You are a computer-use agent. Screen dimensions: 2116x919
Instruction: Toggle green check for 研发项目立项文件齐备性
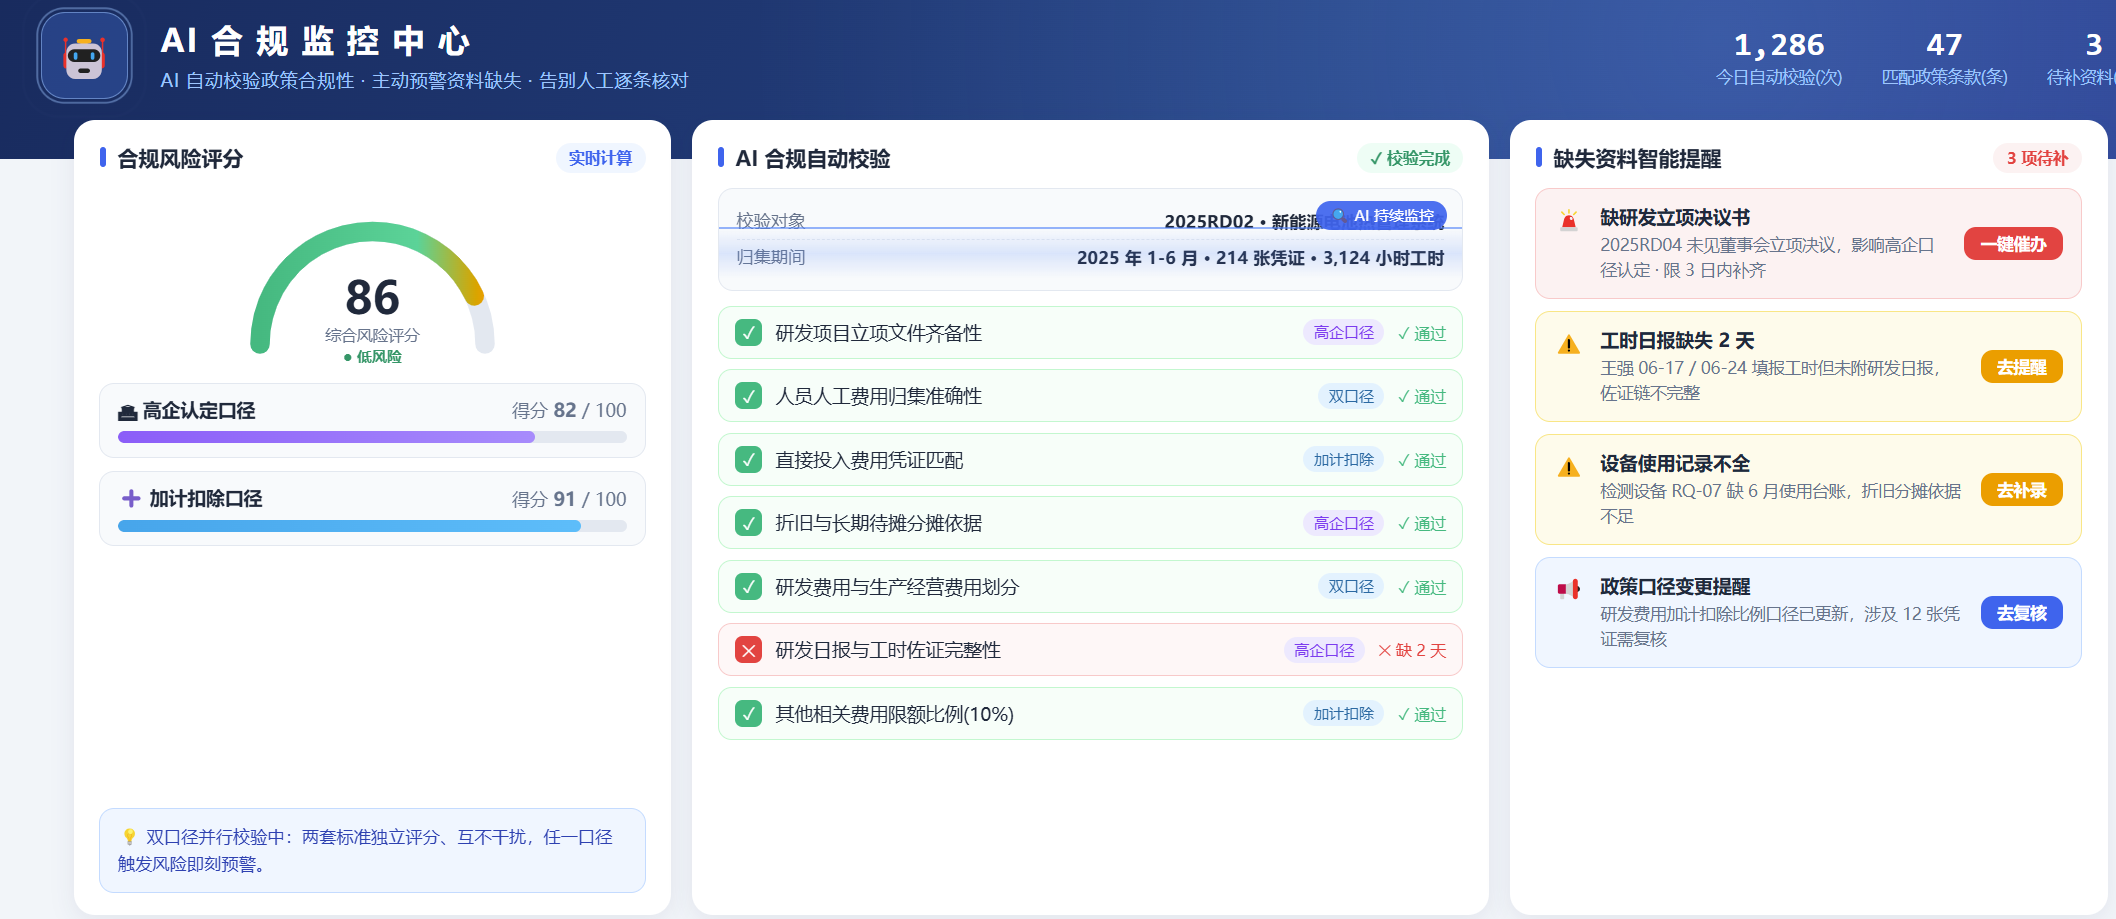(x=748, y=333)
